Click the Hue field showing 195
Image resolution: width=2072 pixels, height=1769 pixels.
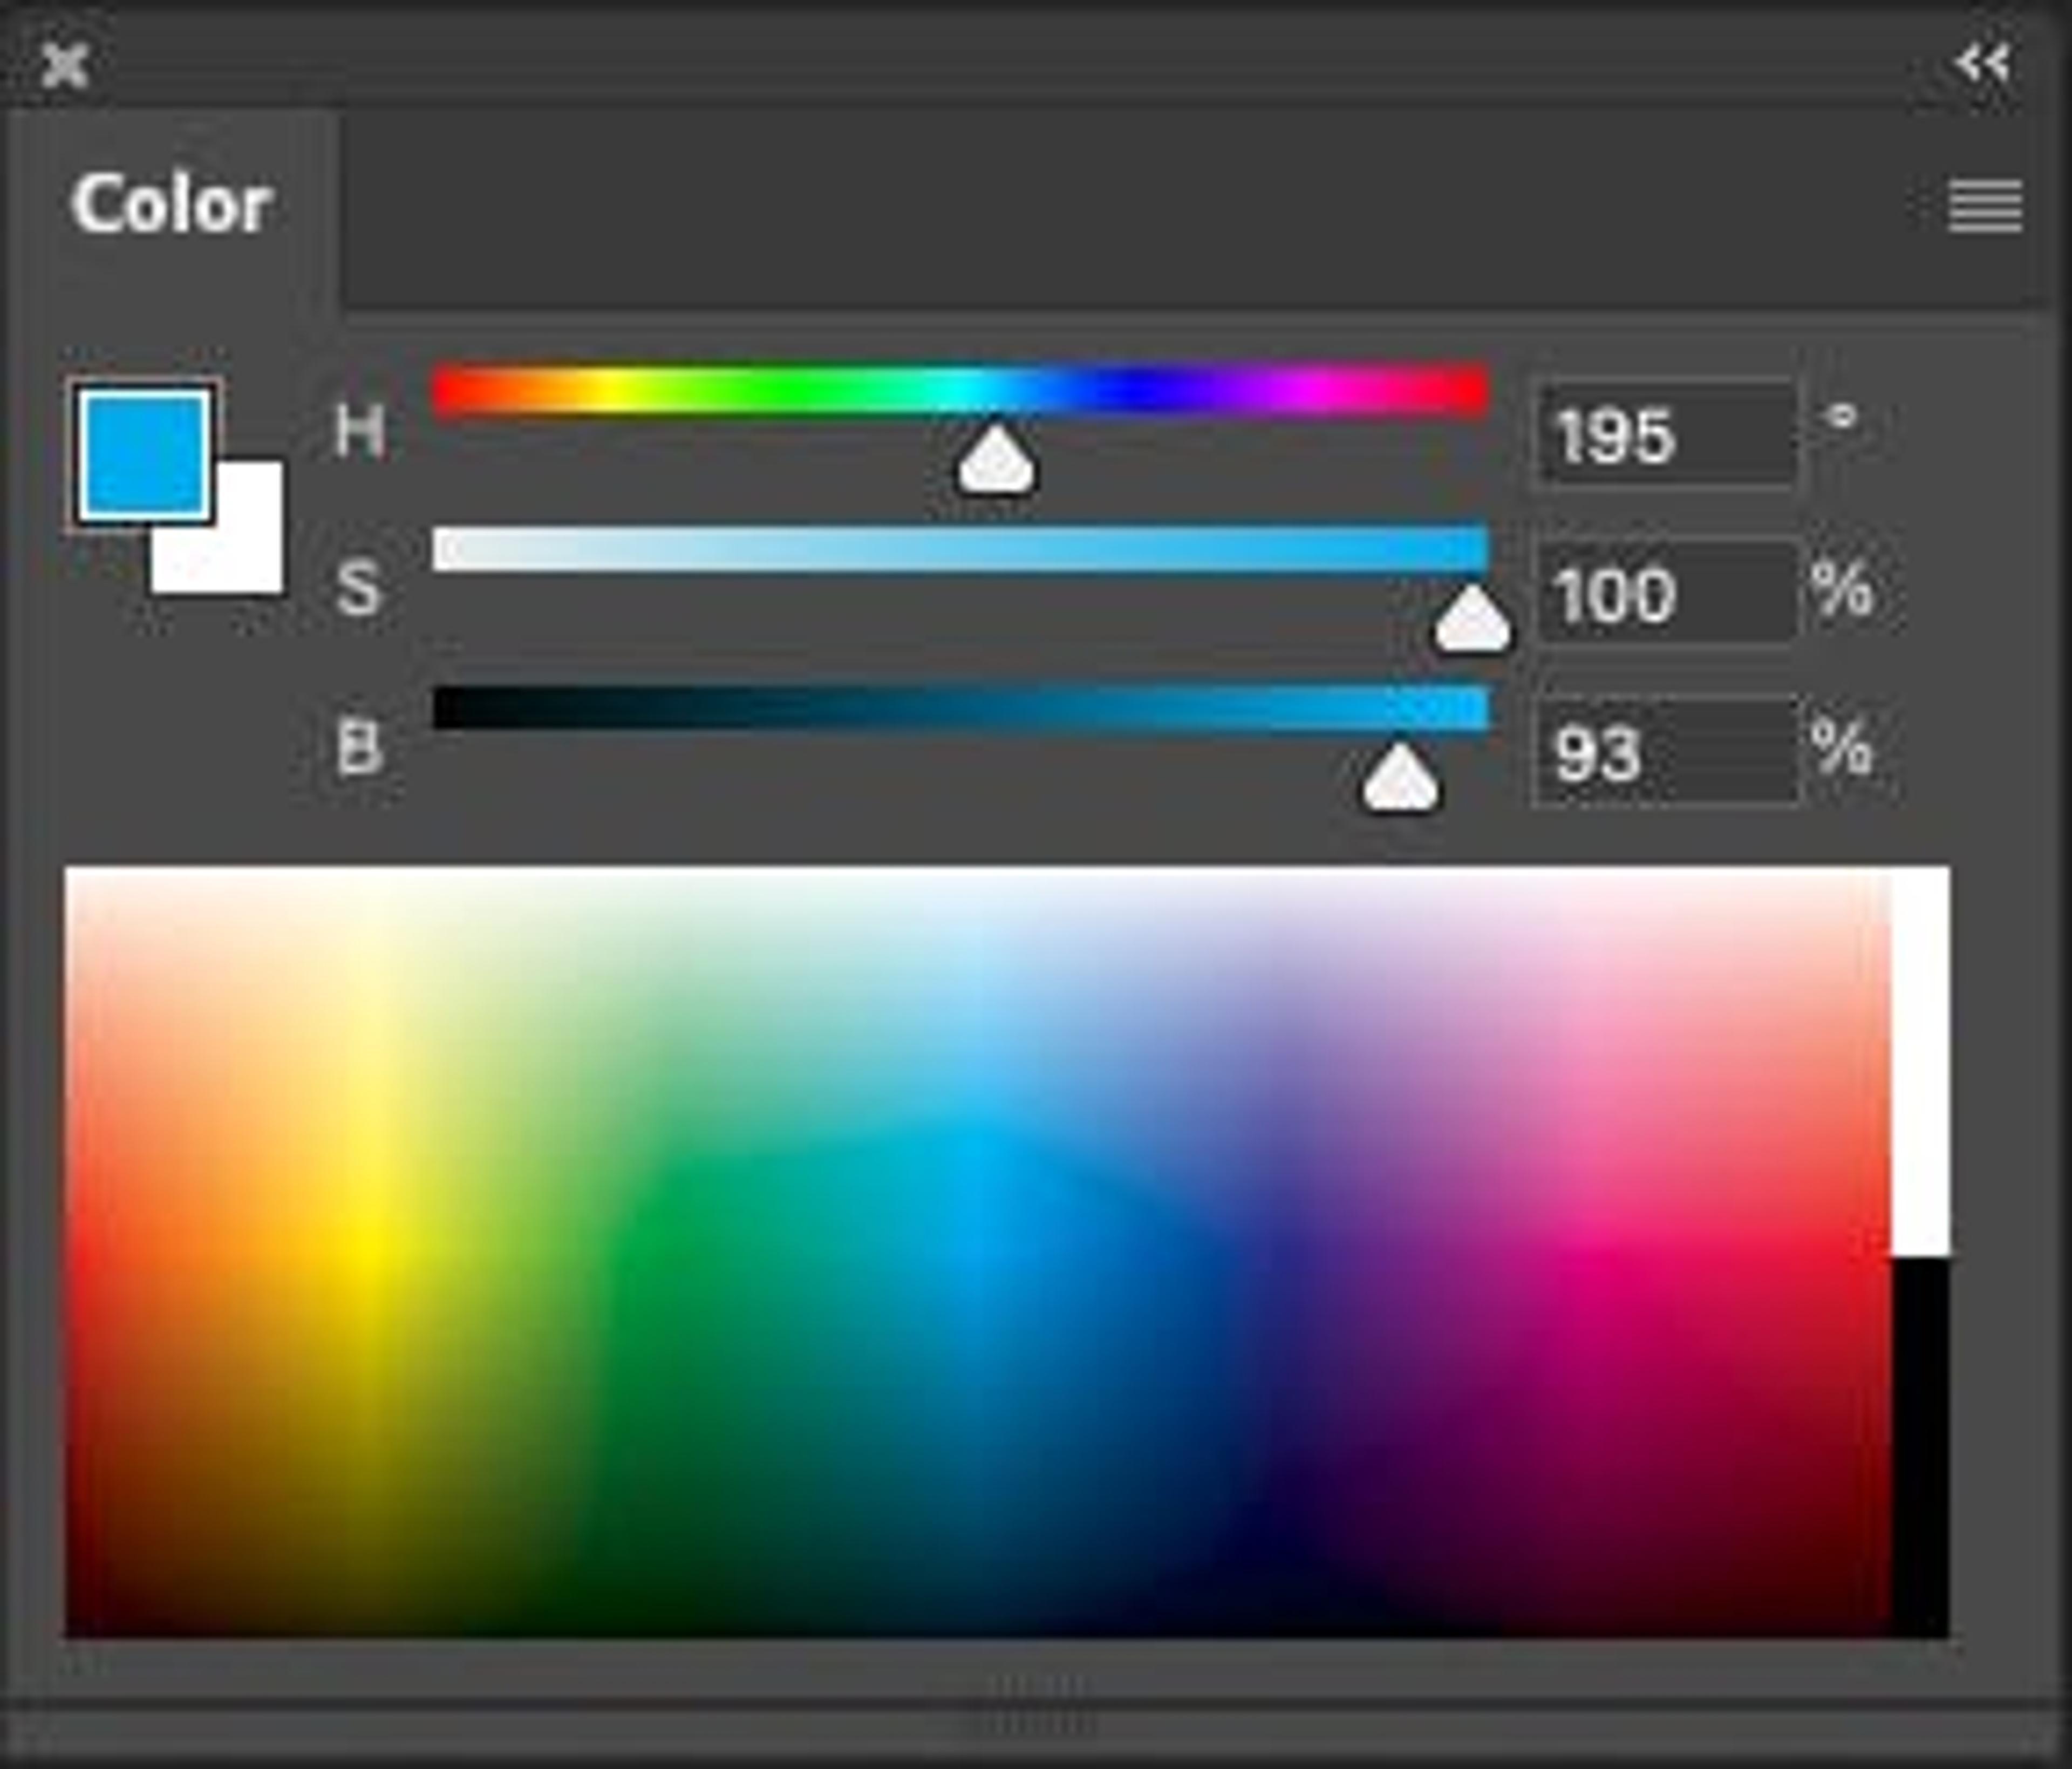[x=1665, y=434]
